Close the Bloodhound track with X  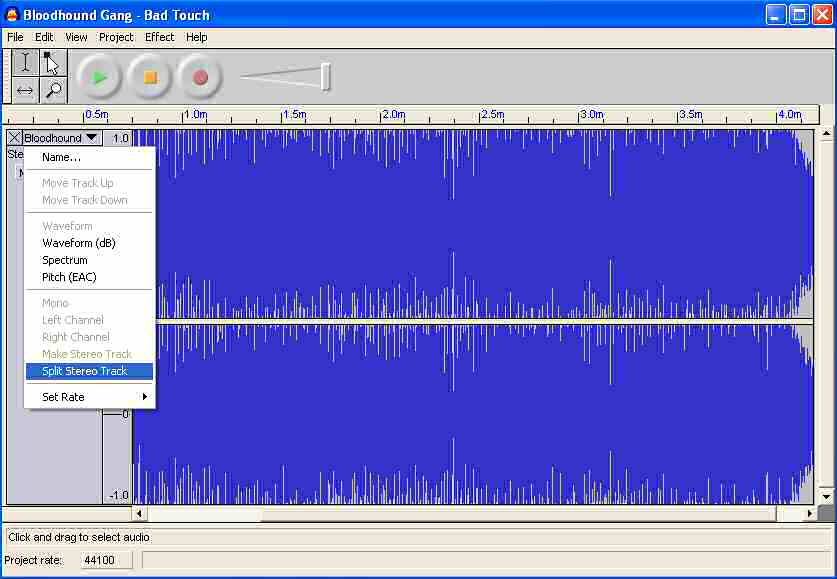(14, 138)
